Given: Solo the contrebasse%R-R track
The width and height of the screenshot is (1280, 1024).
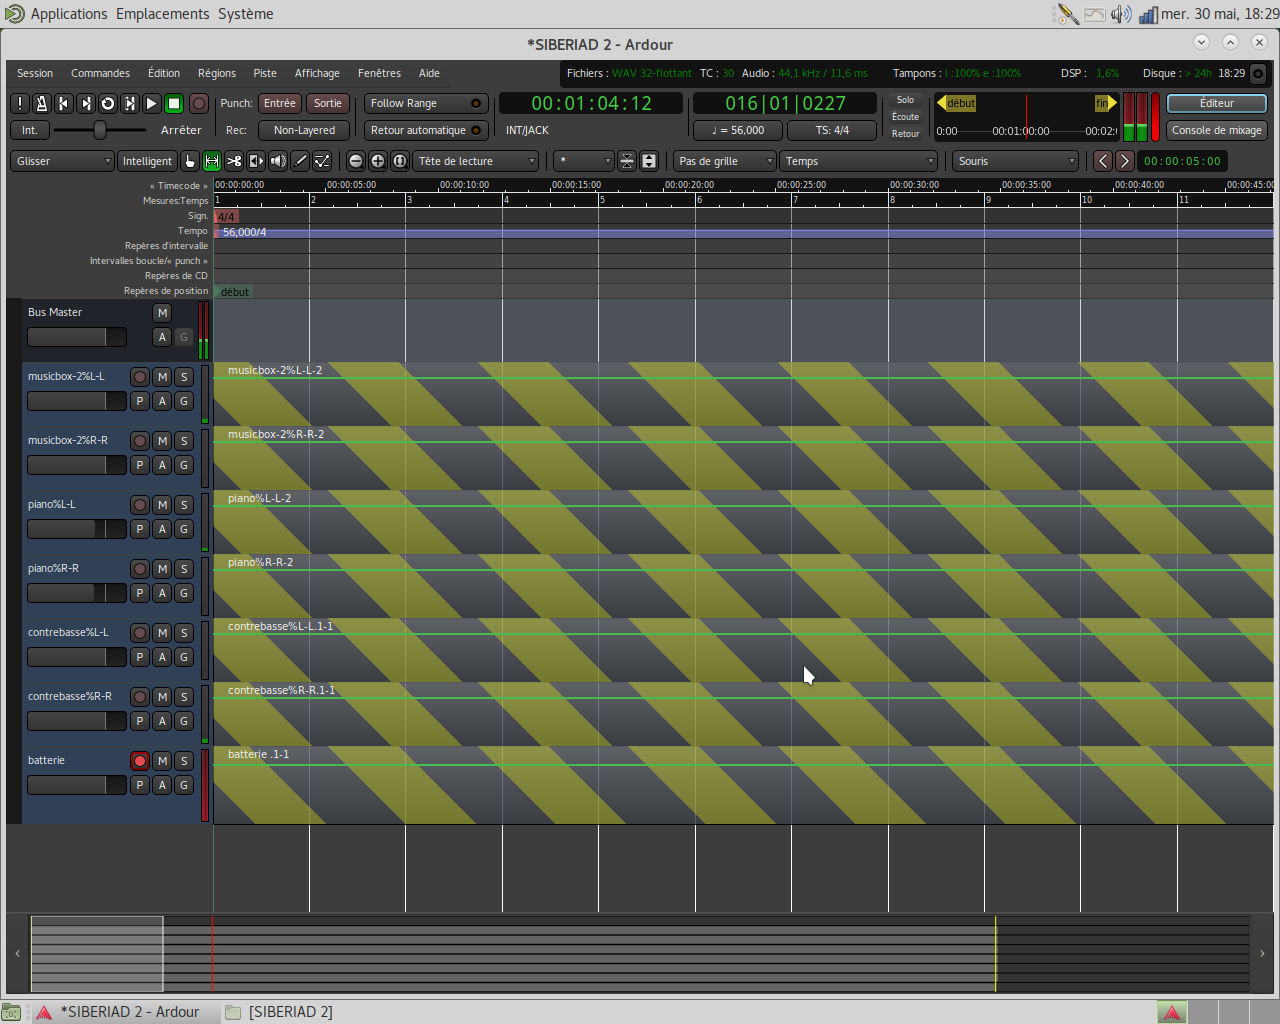Looking at the screenshot, I should [x=184, y=697].
